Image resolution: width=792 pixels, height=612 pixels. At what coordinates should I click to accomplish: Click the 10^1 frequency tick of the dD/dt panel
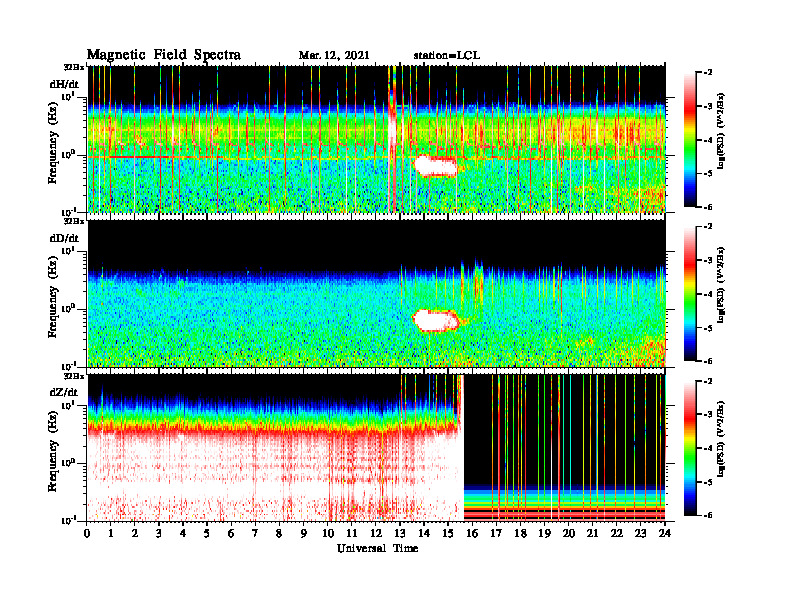click(x=68, y=250)
